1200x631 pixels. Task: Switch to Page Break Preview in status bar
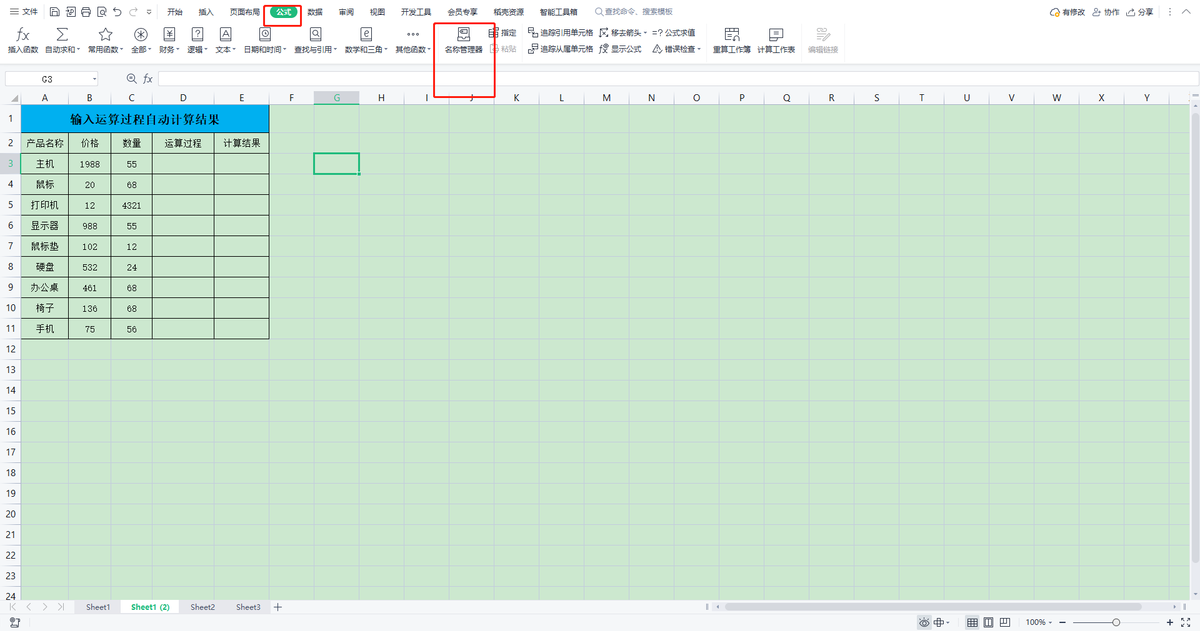[x=1007, y=622]
